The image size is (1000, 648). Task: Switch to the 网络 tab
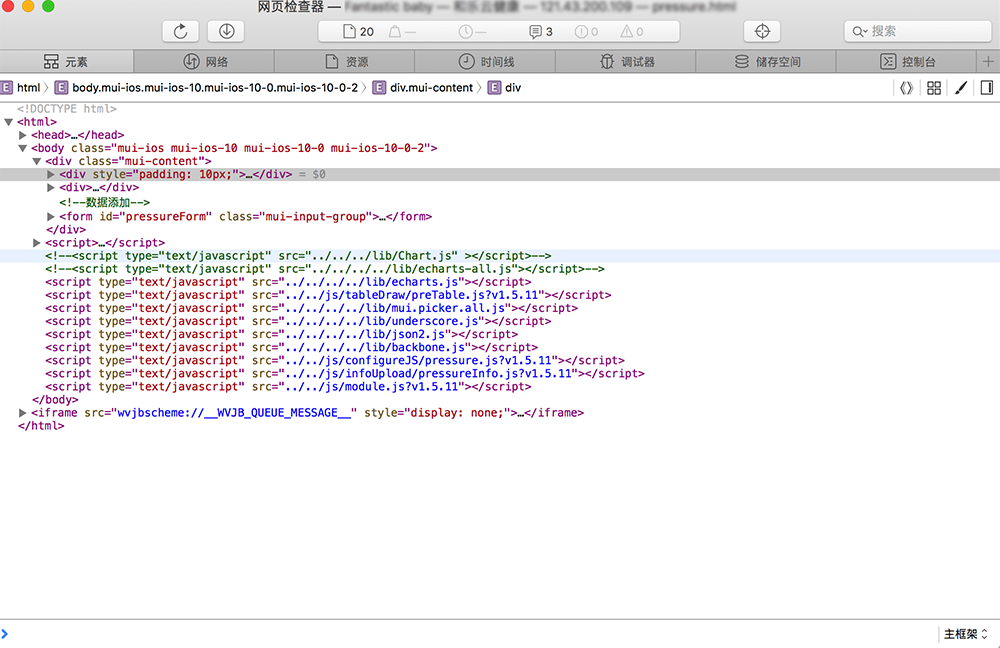tap(204, 62)
